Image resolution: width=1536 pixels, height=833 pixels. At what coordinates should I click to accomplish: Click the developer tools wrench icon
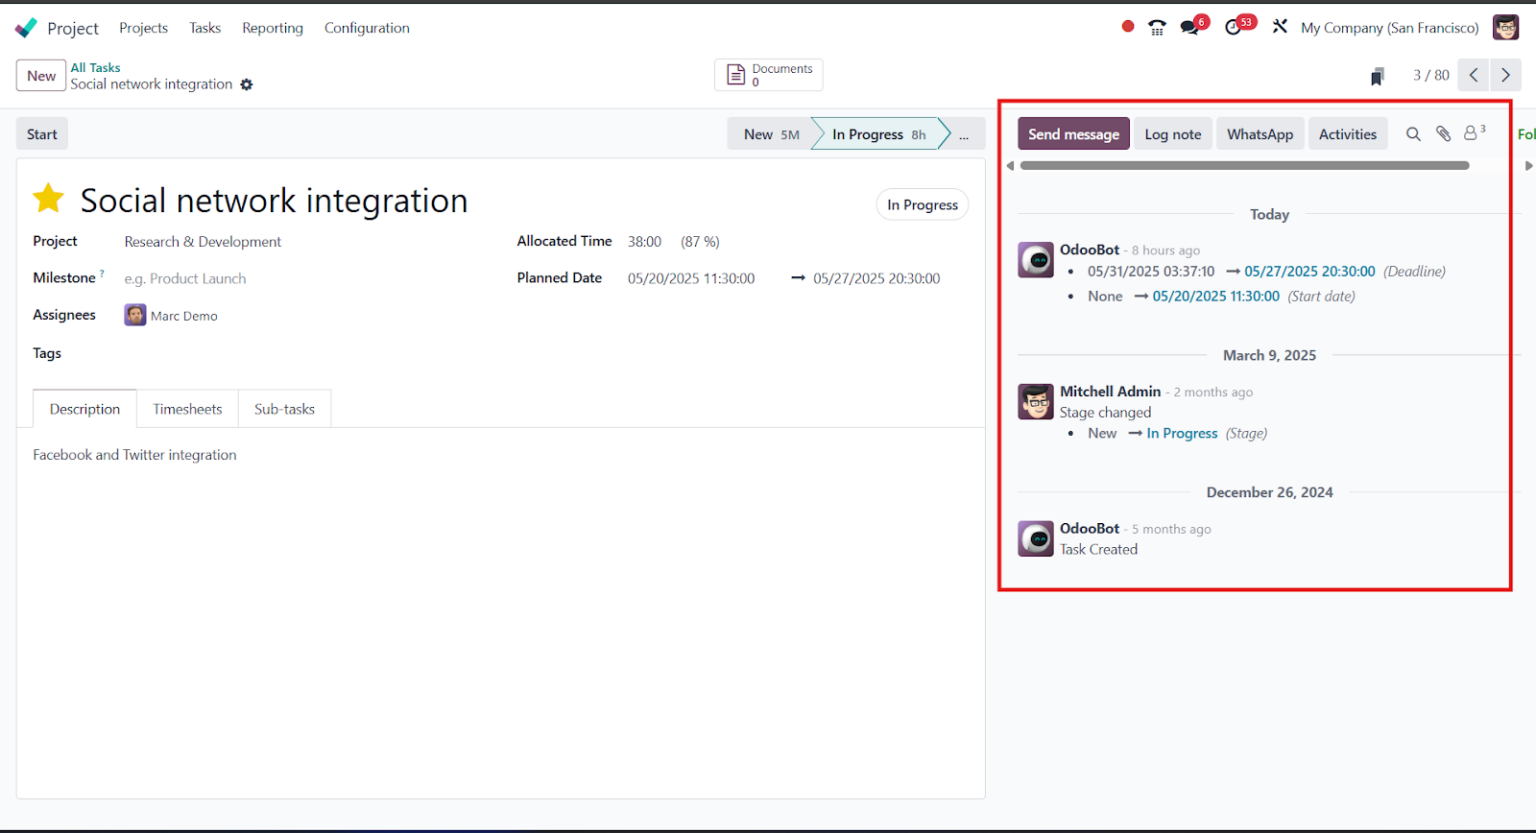pos(1280,25)
